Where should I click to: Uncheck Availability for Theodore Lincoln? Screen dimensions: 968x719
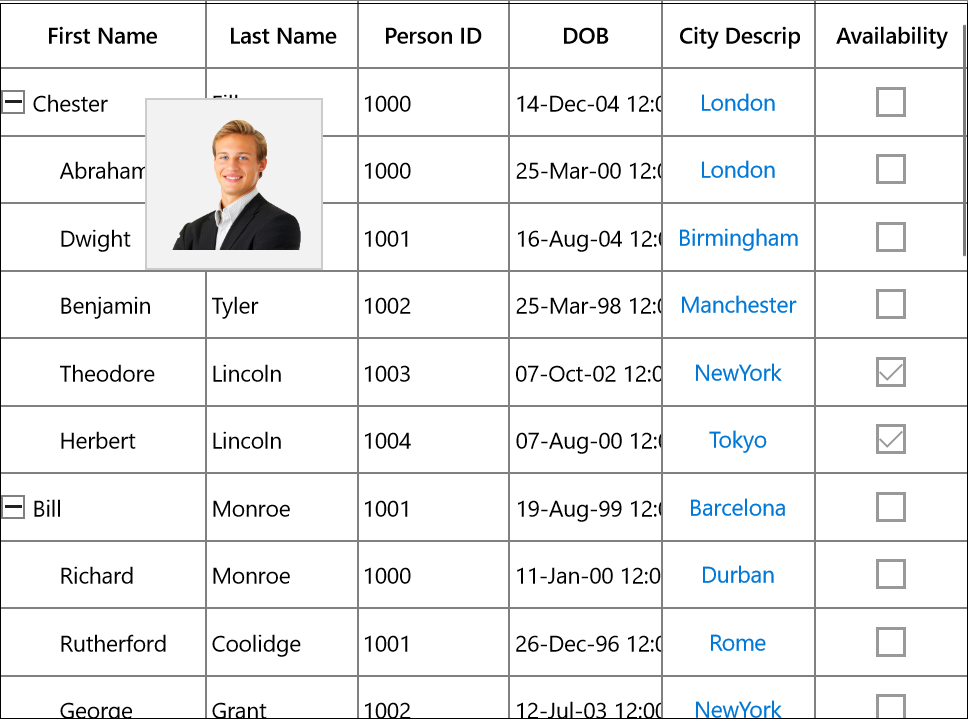[x=891, y=372]
